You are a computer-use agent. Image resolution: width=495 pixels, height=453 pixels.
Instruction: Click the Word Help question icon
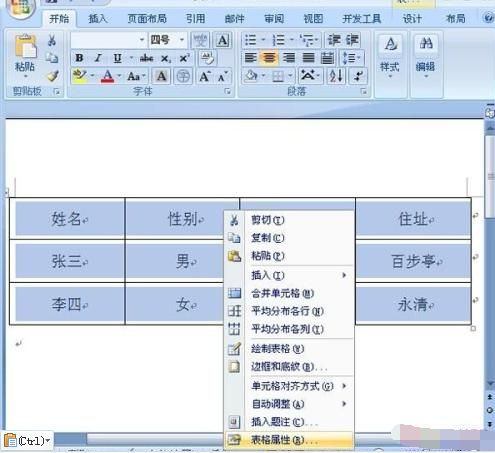488,18
